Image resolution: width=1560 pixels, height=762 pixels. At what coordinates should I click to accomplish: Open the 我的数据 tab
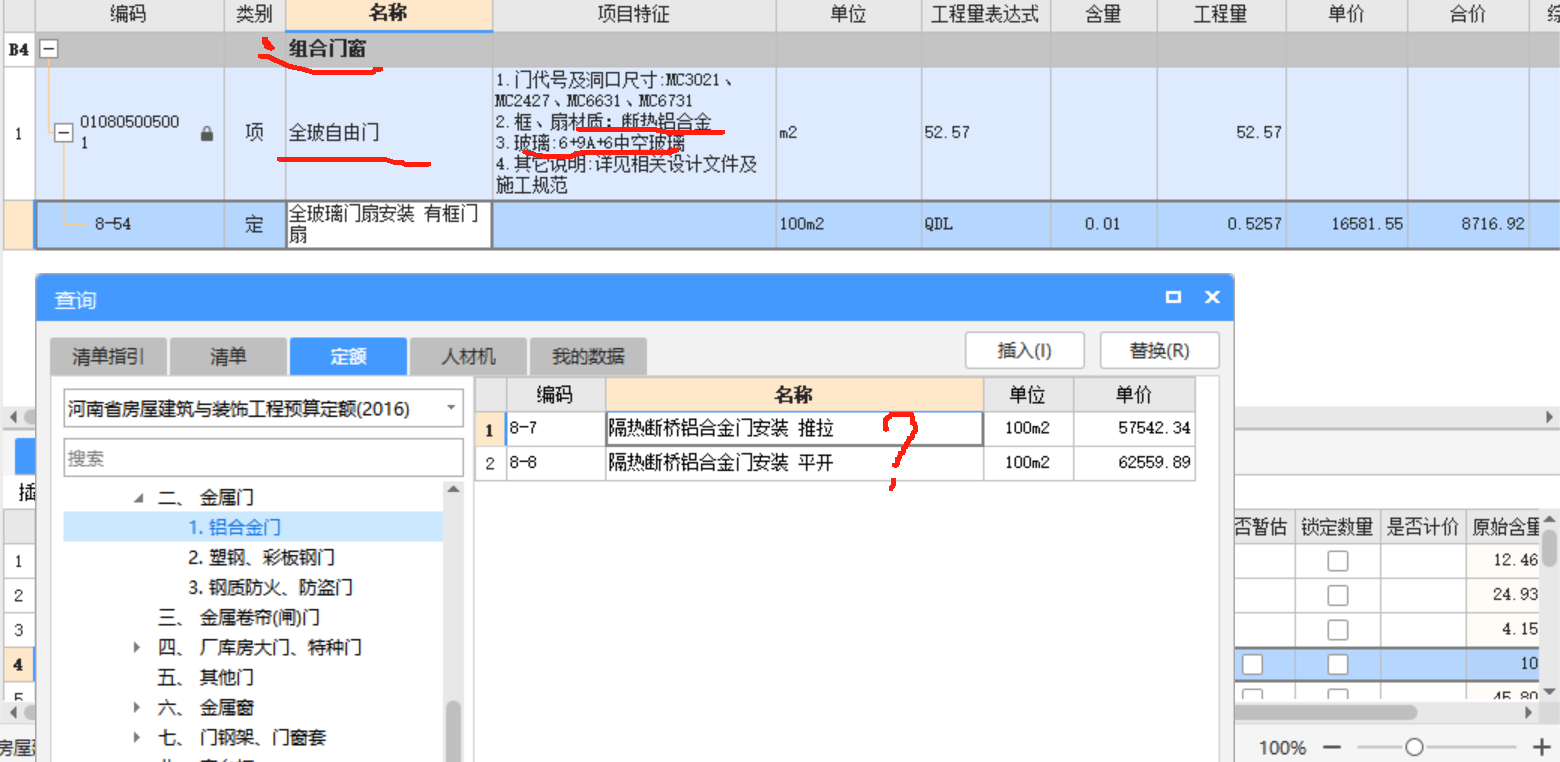click(588, 356)
